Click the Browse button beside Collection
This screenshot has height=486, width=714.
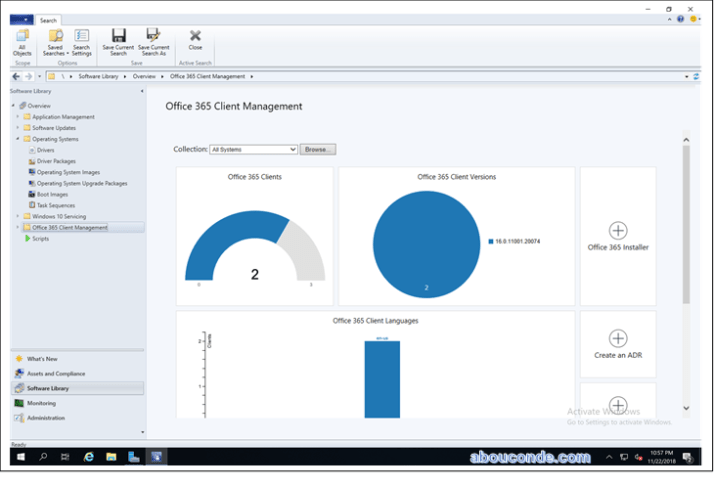318,149
